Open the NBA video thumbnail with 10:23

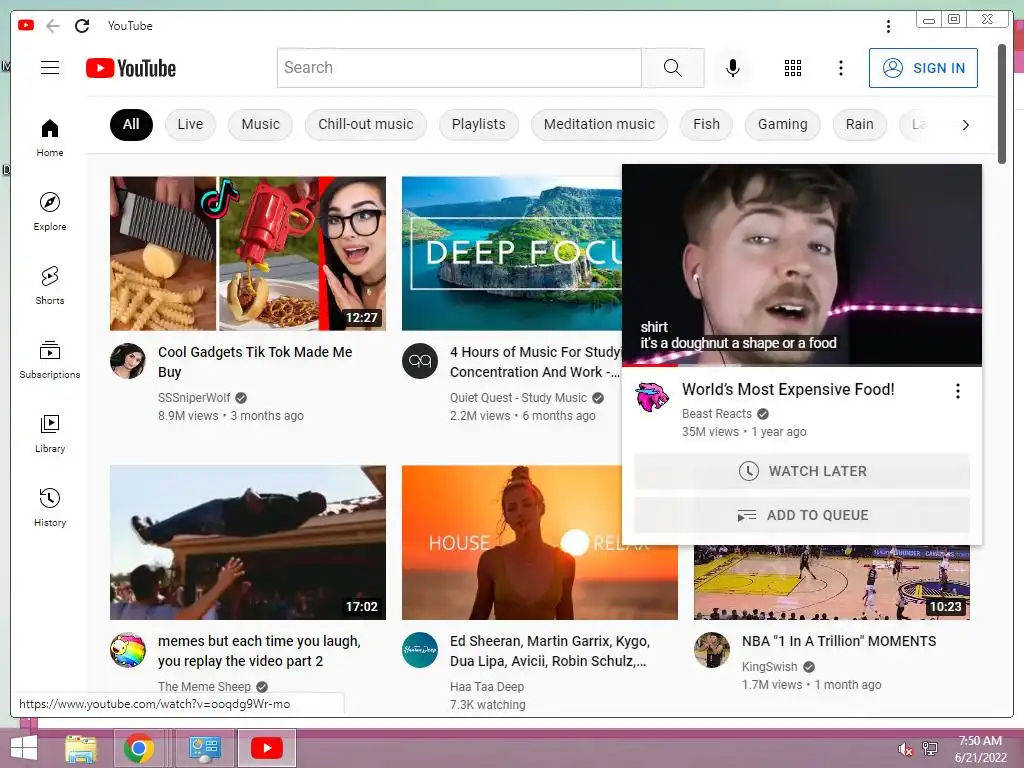tap(831, 582)
